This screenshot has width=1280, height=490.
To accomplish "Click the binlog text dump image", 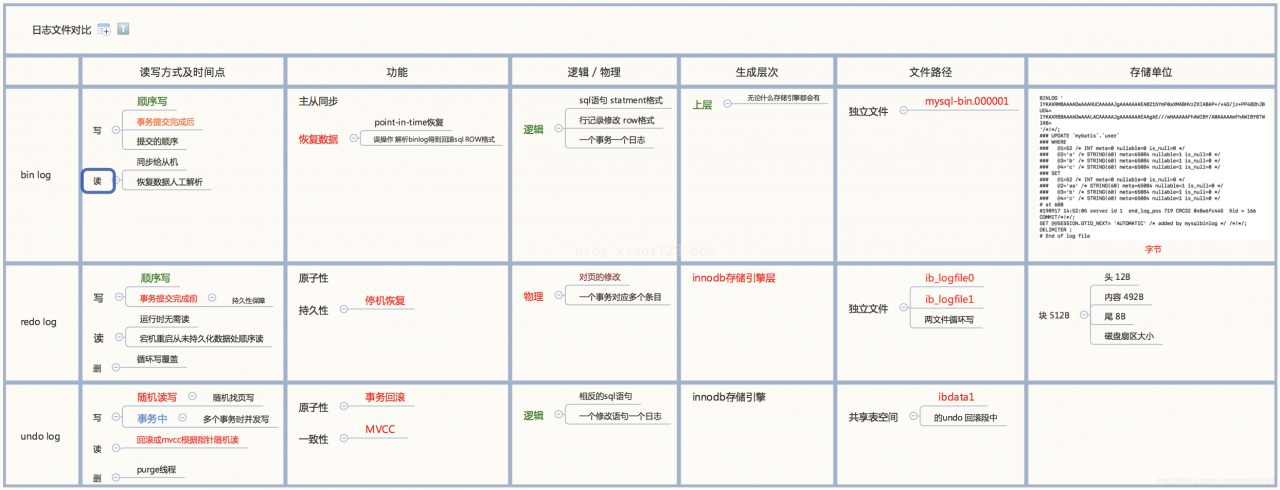I will [1151, 166].
